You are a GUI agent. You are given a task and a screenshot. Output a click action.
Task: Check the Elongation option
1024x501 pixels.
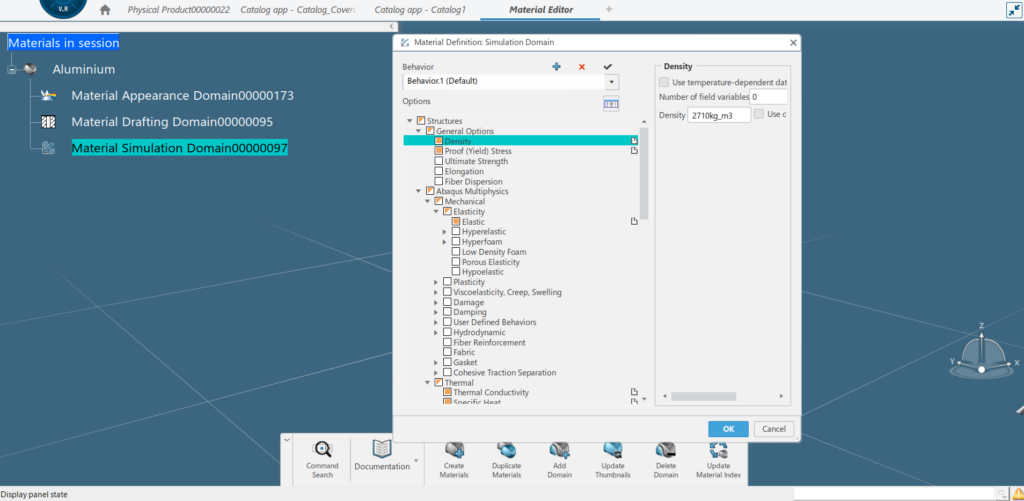[439, 171]
